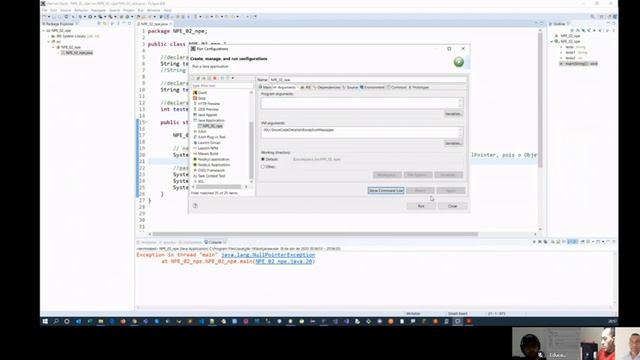
Task: Click Variables button under VM arguments
Action: [x=453, y=144]
